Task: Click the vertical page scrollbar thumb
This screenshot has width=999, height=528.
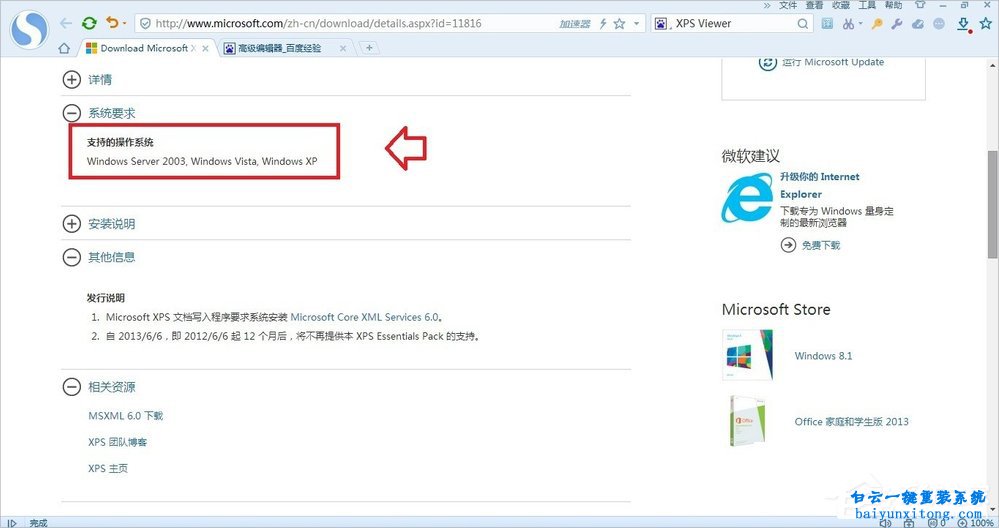Action: 993,204
